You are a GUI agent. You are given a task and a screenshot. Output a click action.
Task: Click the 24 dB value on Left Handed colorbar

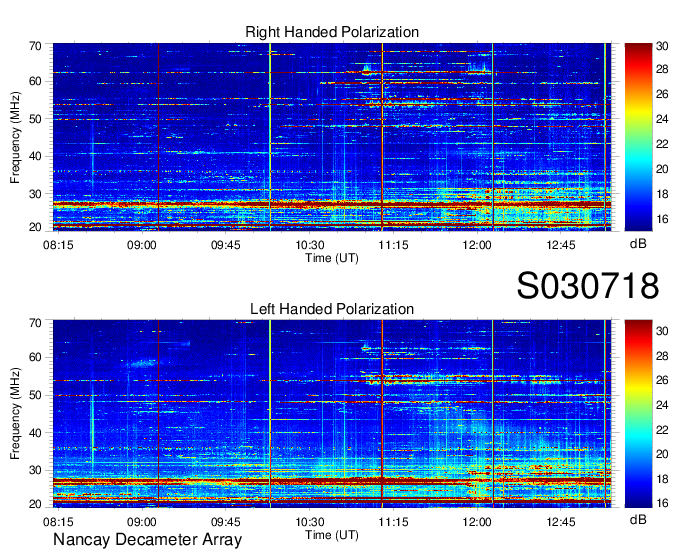662,405
